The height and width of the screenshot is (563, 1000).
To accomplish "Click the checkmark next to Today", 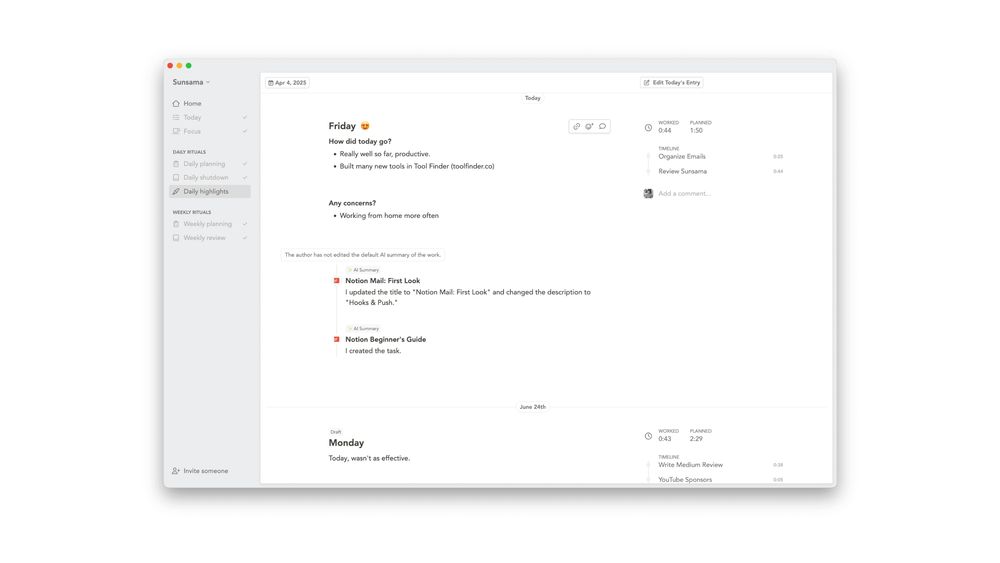I will 244,117.
